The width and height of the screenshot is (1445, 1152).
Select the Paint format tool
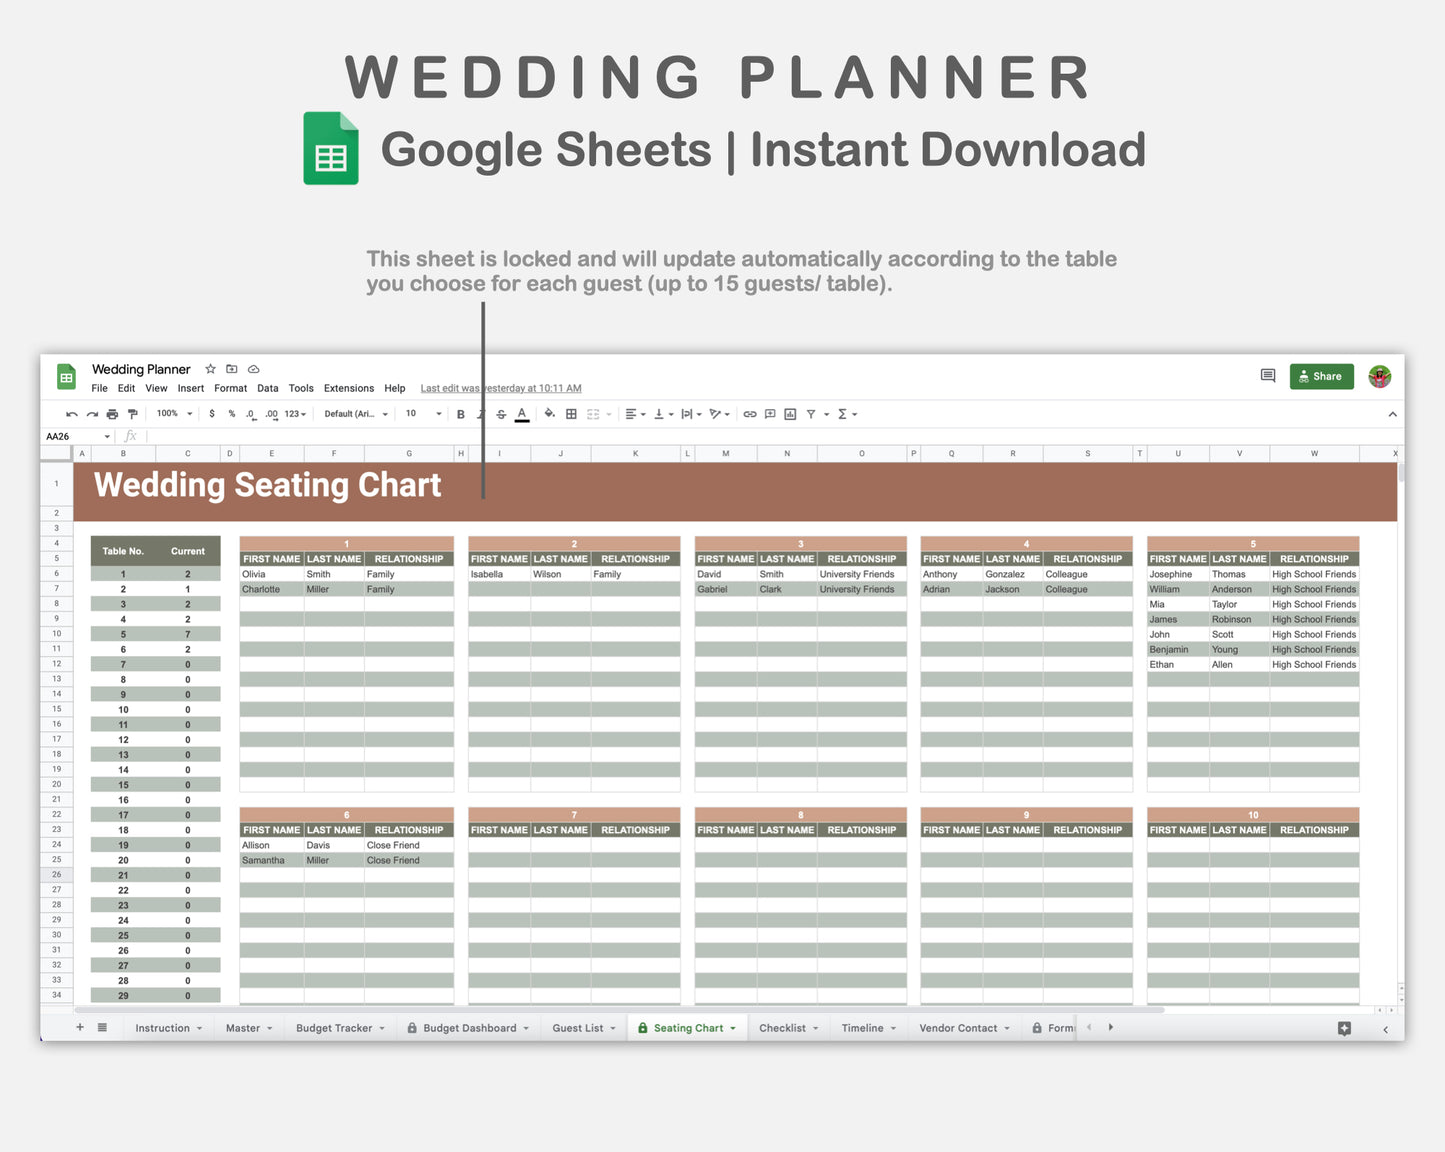[x=131, y=413]
